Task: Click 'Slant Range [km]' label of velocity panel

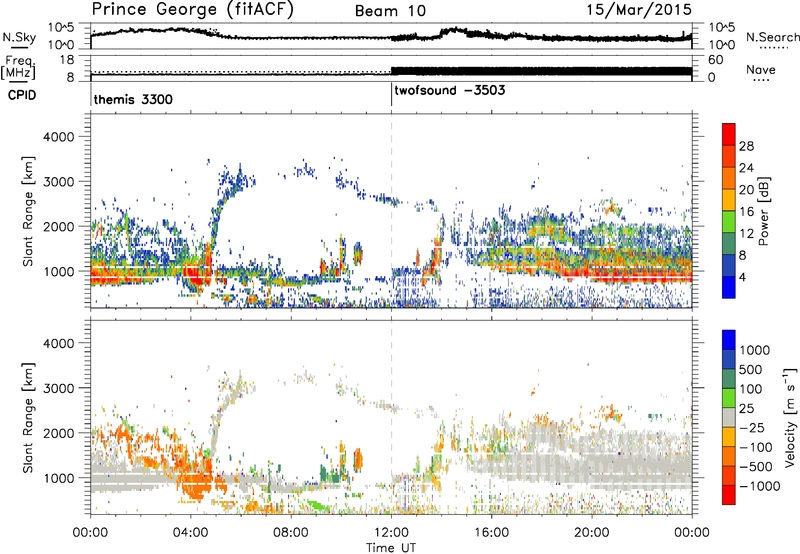Action: (x=28, y=418)
